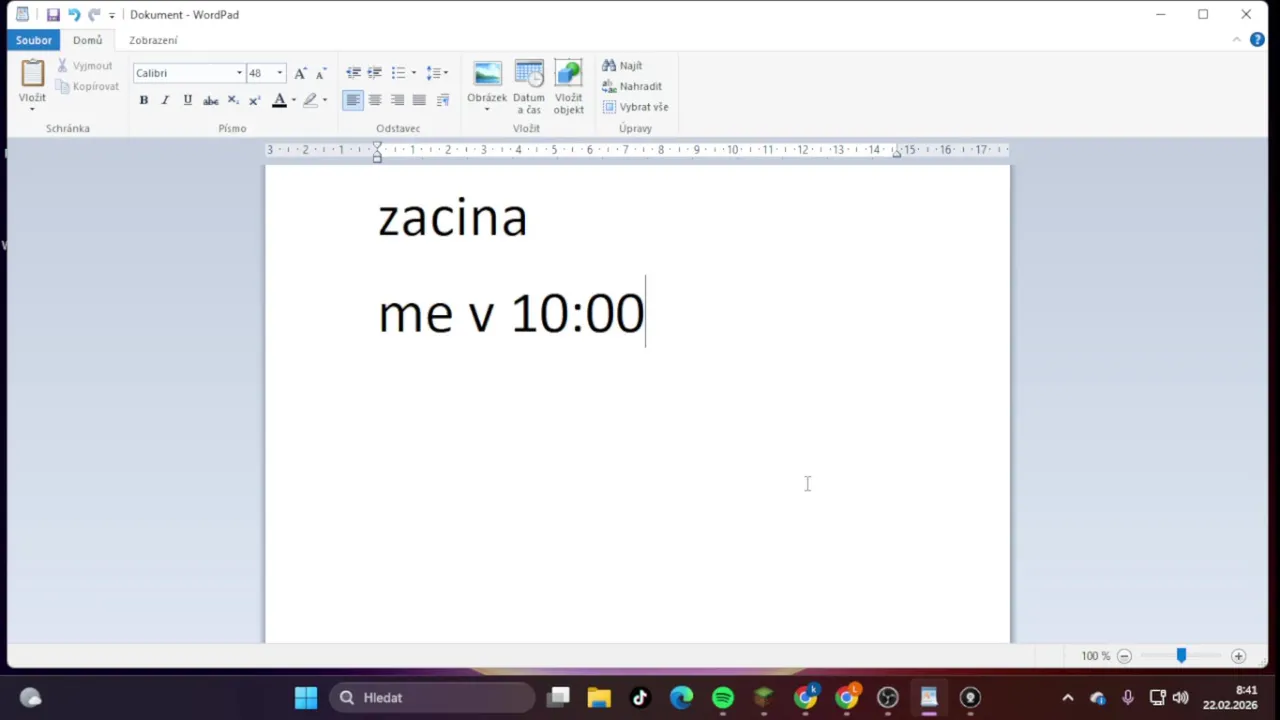Open the Soubor file menu
The image size is (1280, 720).
click(x=34, y=40)
